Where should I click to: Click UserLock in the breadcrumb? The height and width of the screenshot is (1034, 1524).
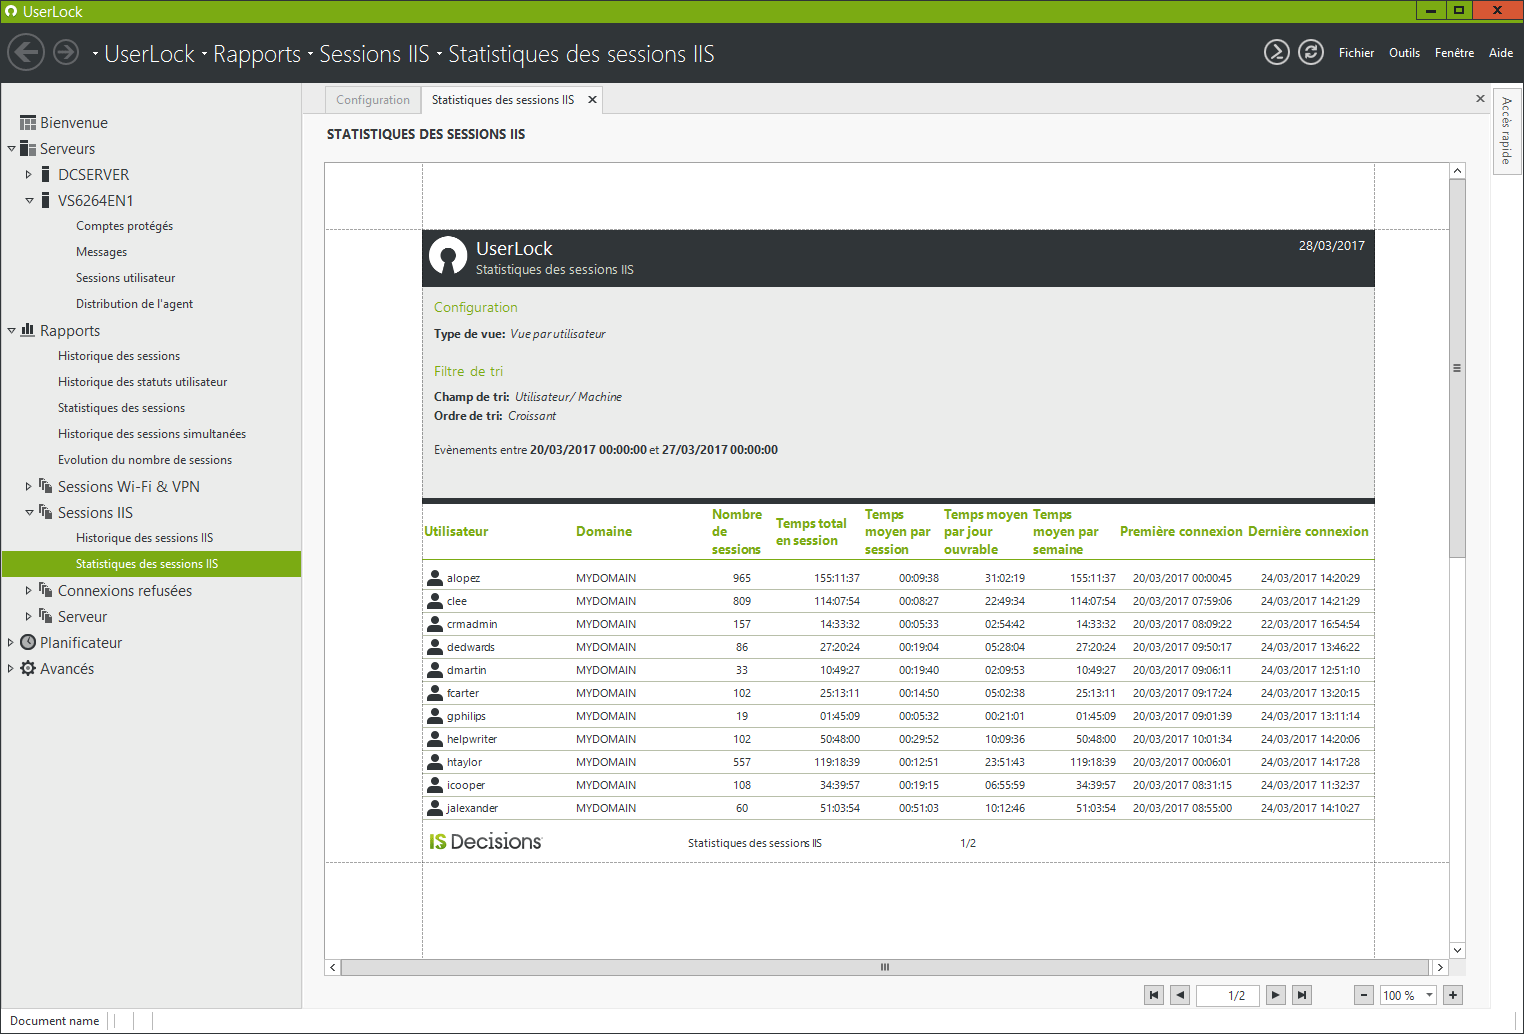tap(150, 54)
